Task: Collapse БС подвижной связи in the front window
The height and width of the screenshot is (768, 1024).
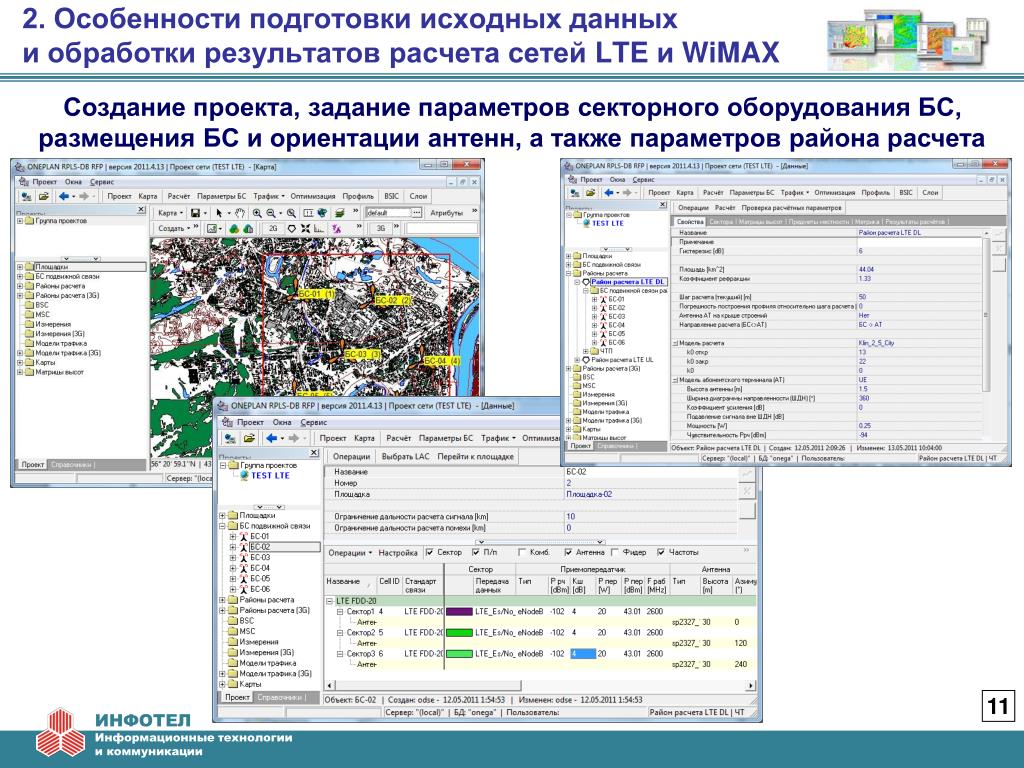Action: 223,526
